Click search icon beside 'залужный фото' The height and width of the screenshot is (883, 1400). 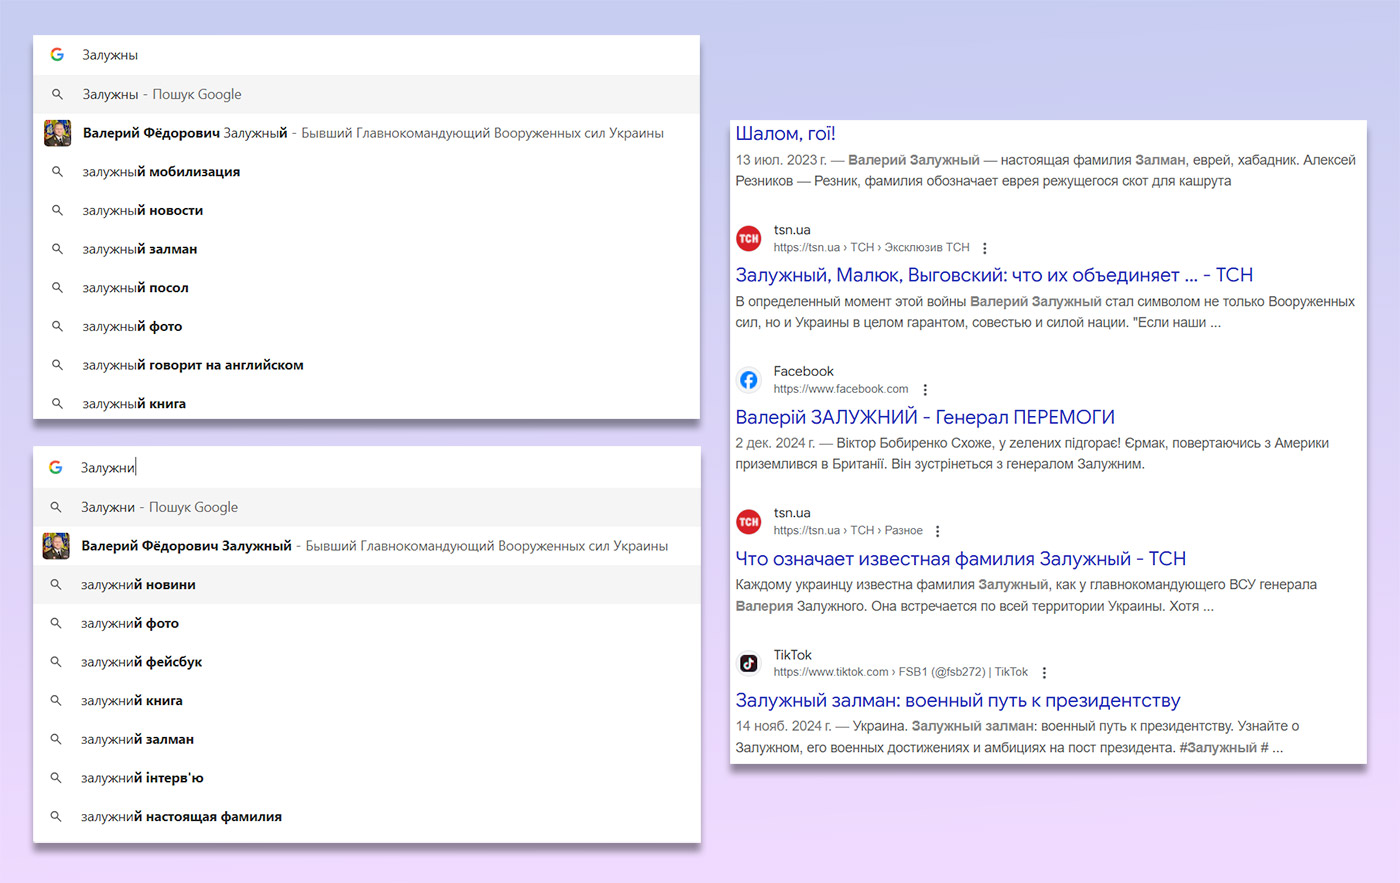point(57,326)
